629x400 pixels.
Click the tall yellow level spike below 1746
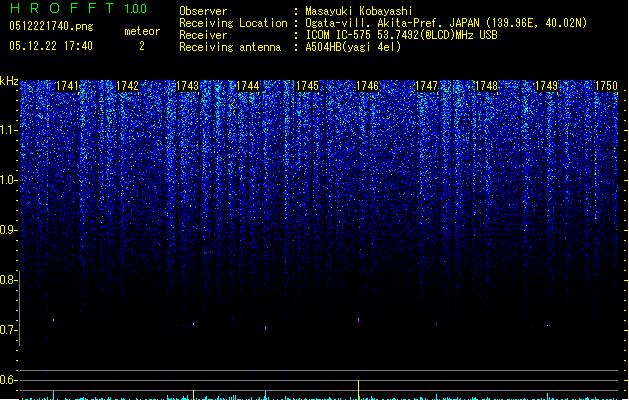359,389
